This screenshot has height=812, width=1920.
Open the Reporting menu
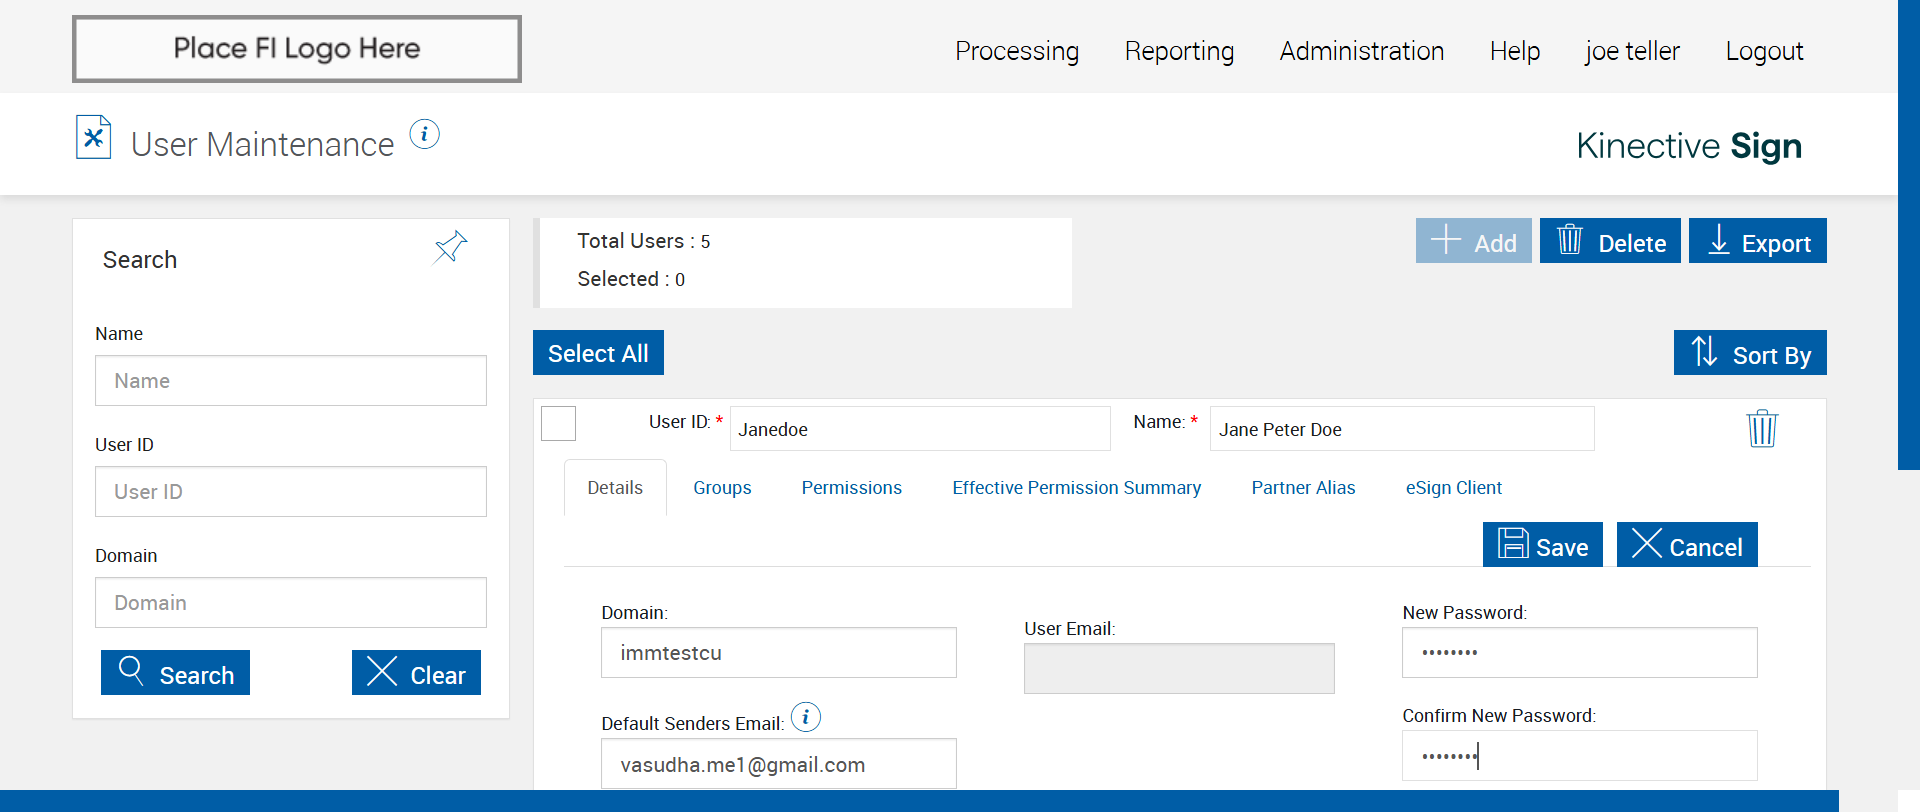click(x=1179, y=51)
